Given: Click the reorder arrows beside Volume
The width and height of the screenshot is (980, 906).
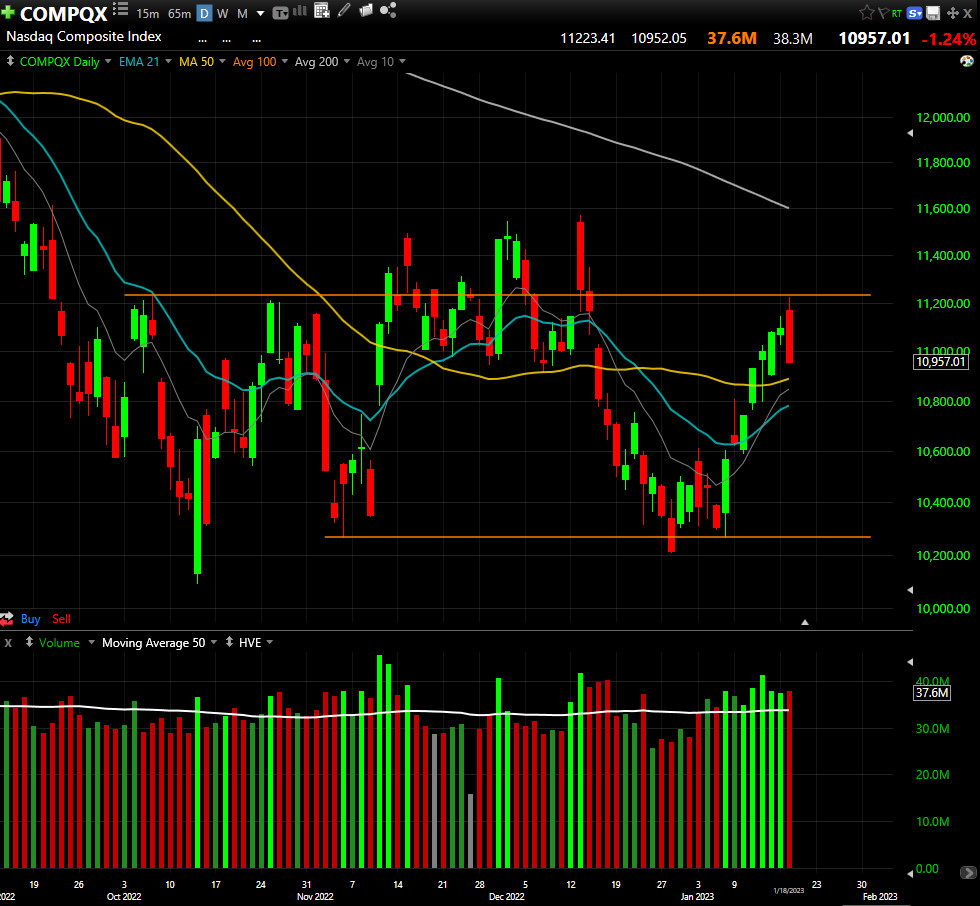Looking at the screenshot, I should (x=29, y=642).
